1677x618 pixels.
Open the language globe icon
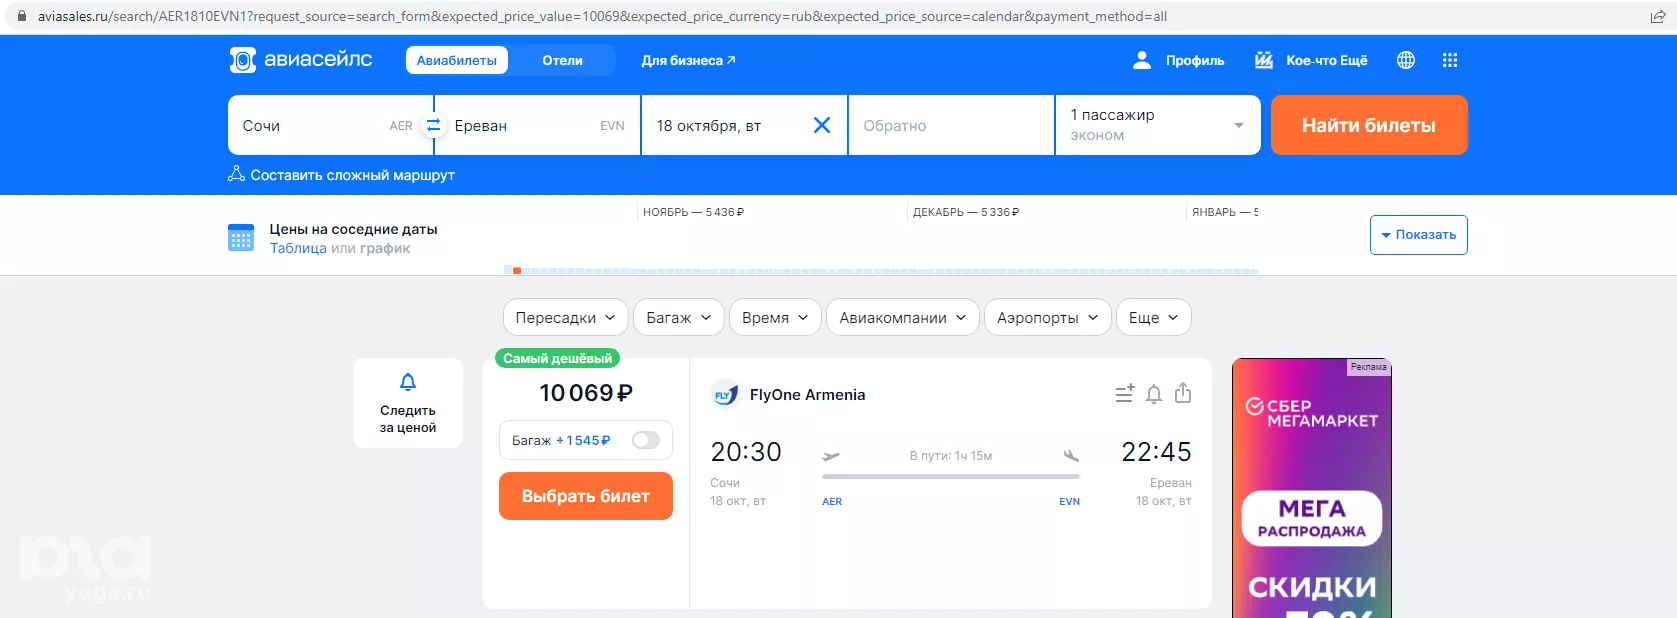1405,60
